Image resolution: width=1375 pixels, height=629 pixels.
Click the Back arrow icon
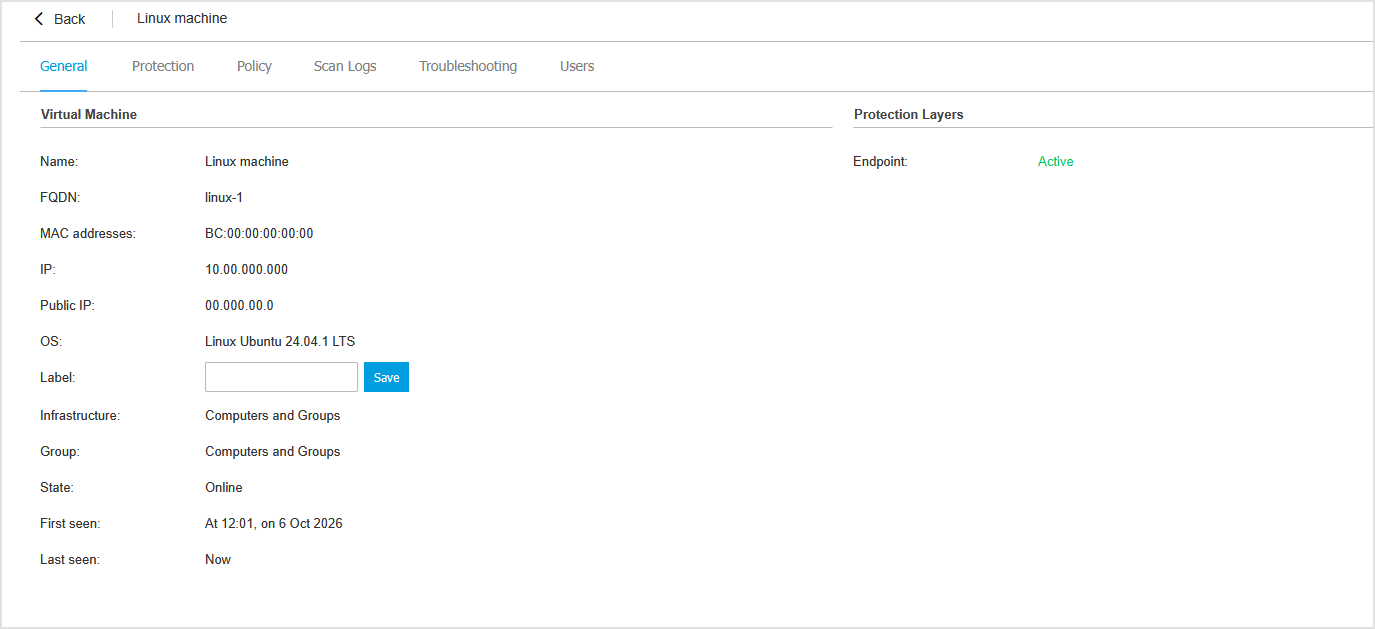pos(39,19)
